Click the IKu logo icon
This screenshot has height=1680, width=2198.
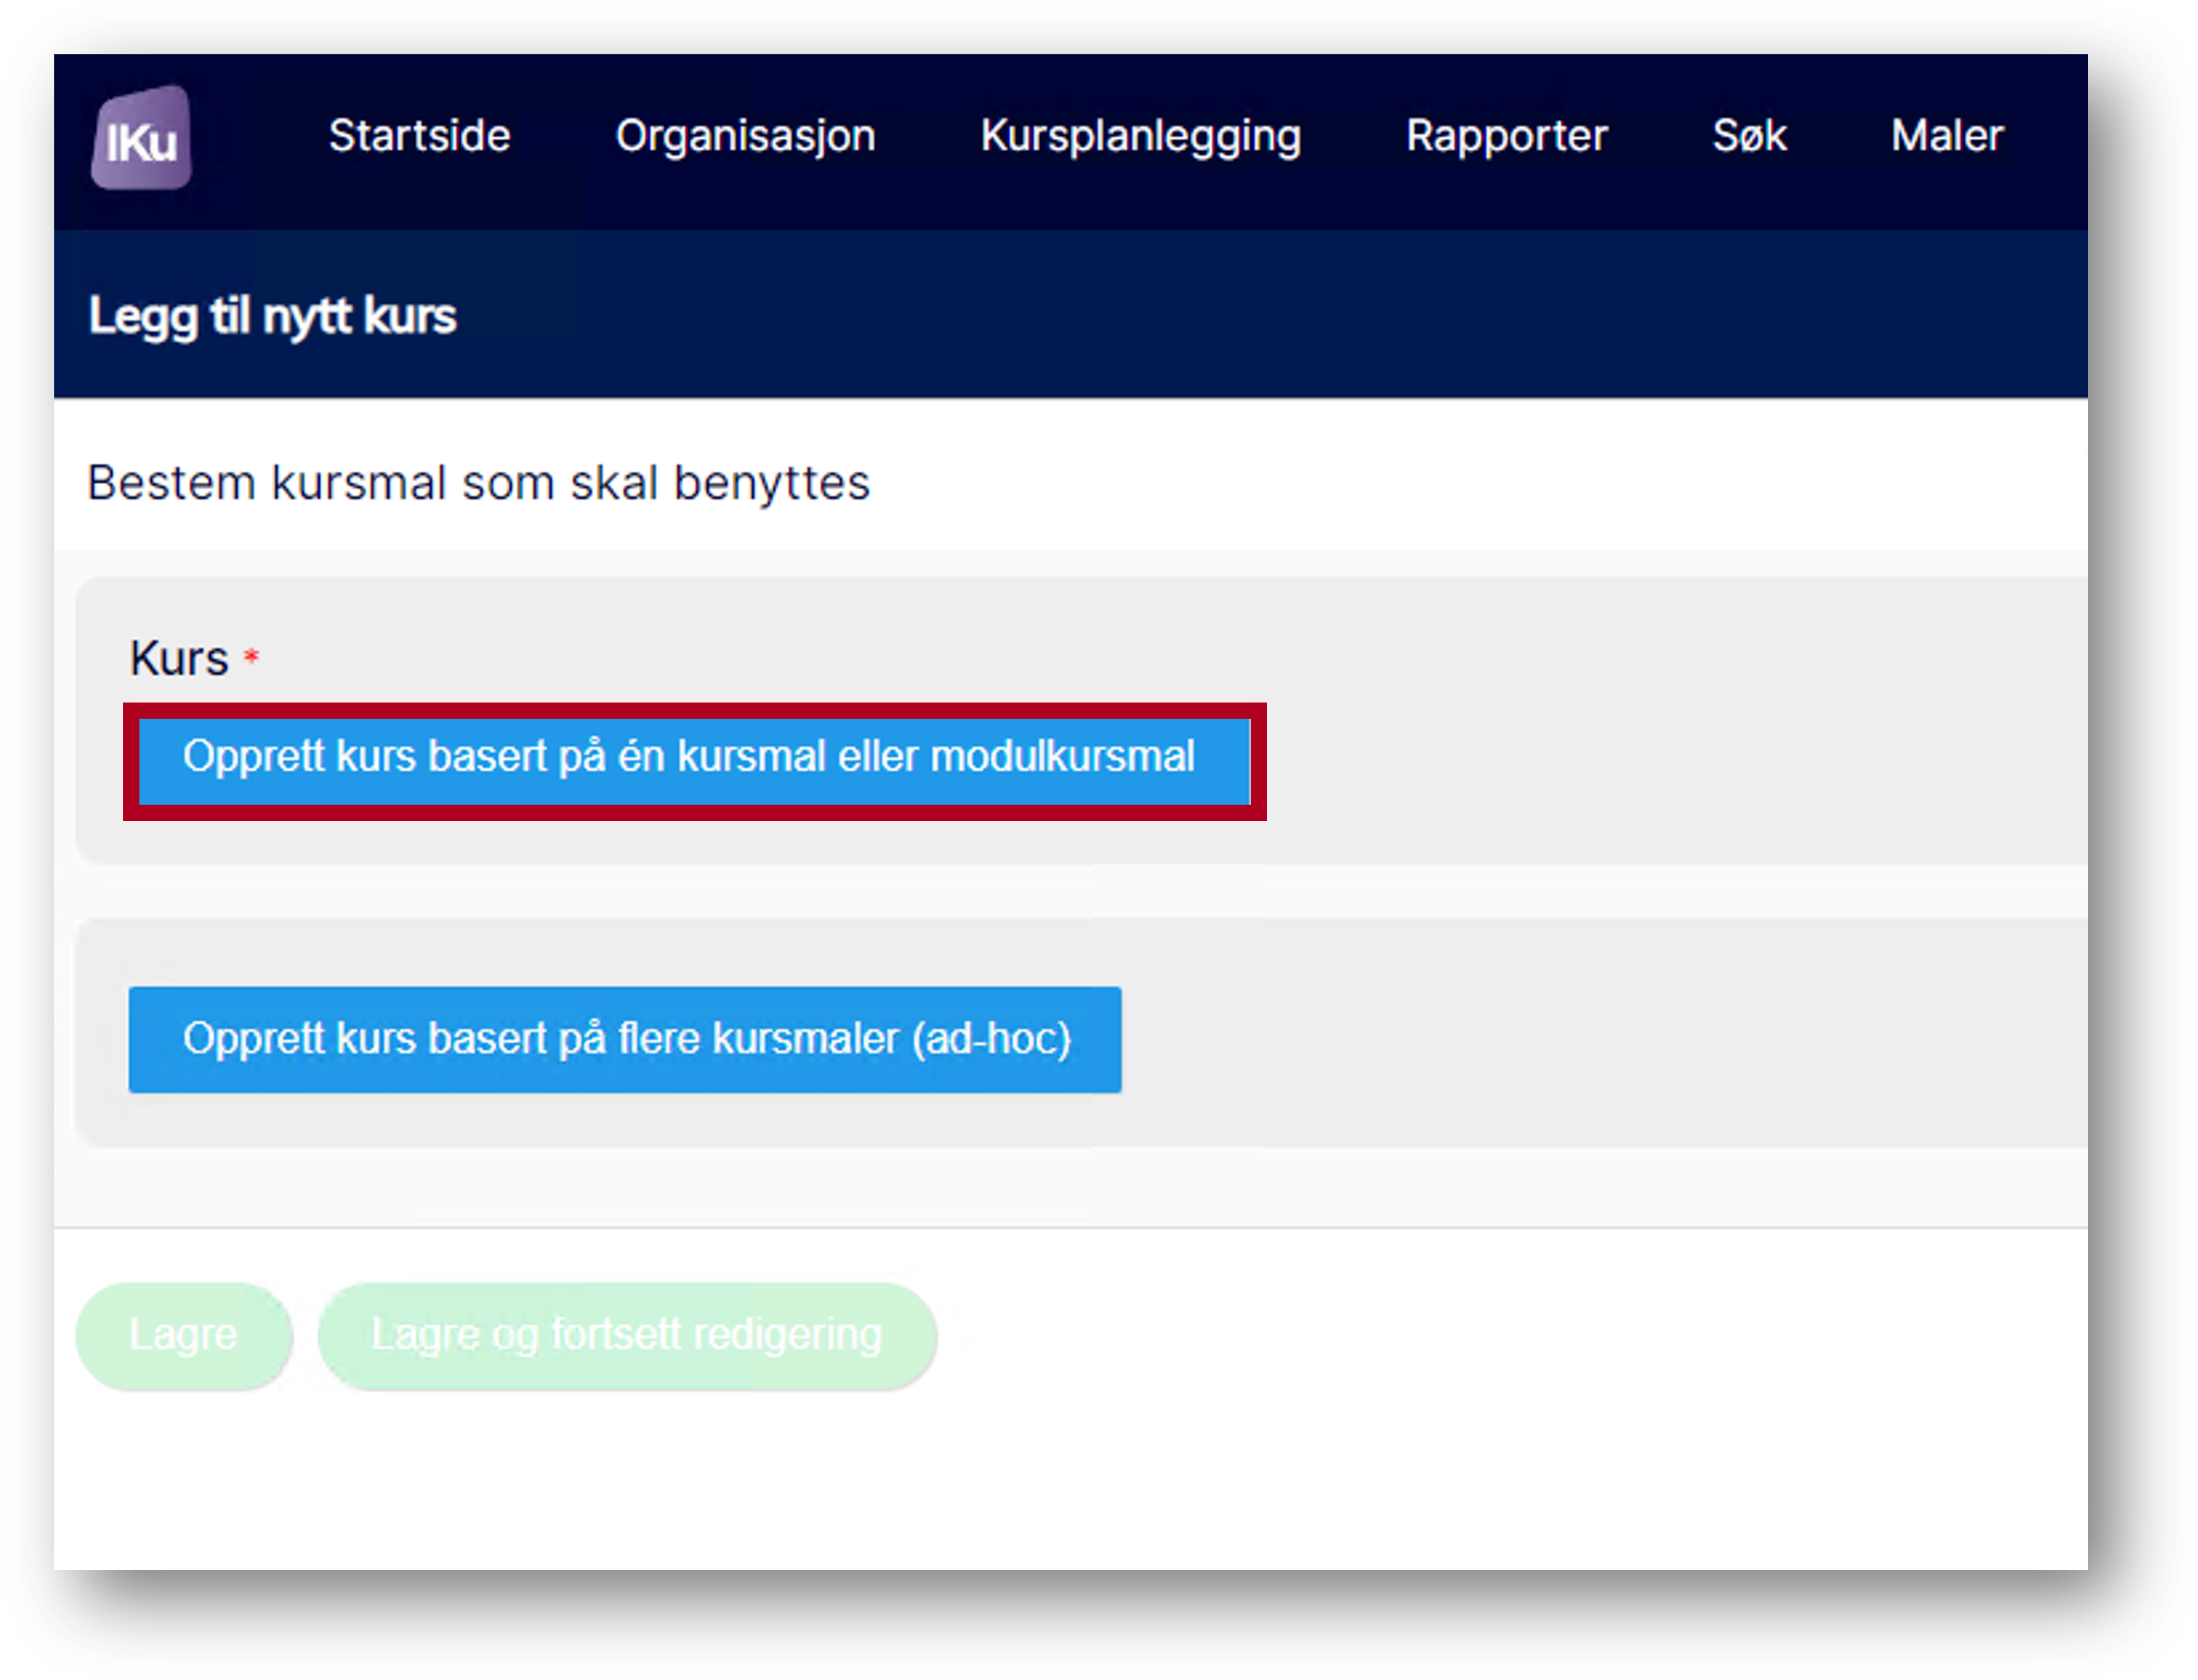[x=141, y=138]
